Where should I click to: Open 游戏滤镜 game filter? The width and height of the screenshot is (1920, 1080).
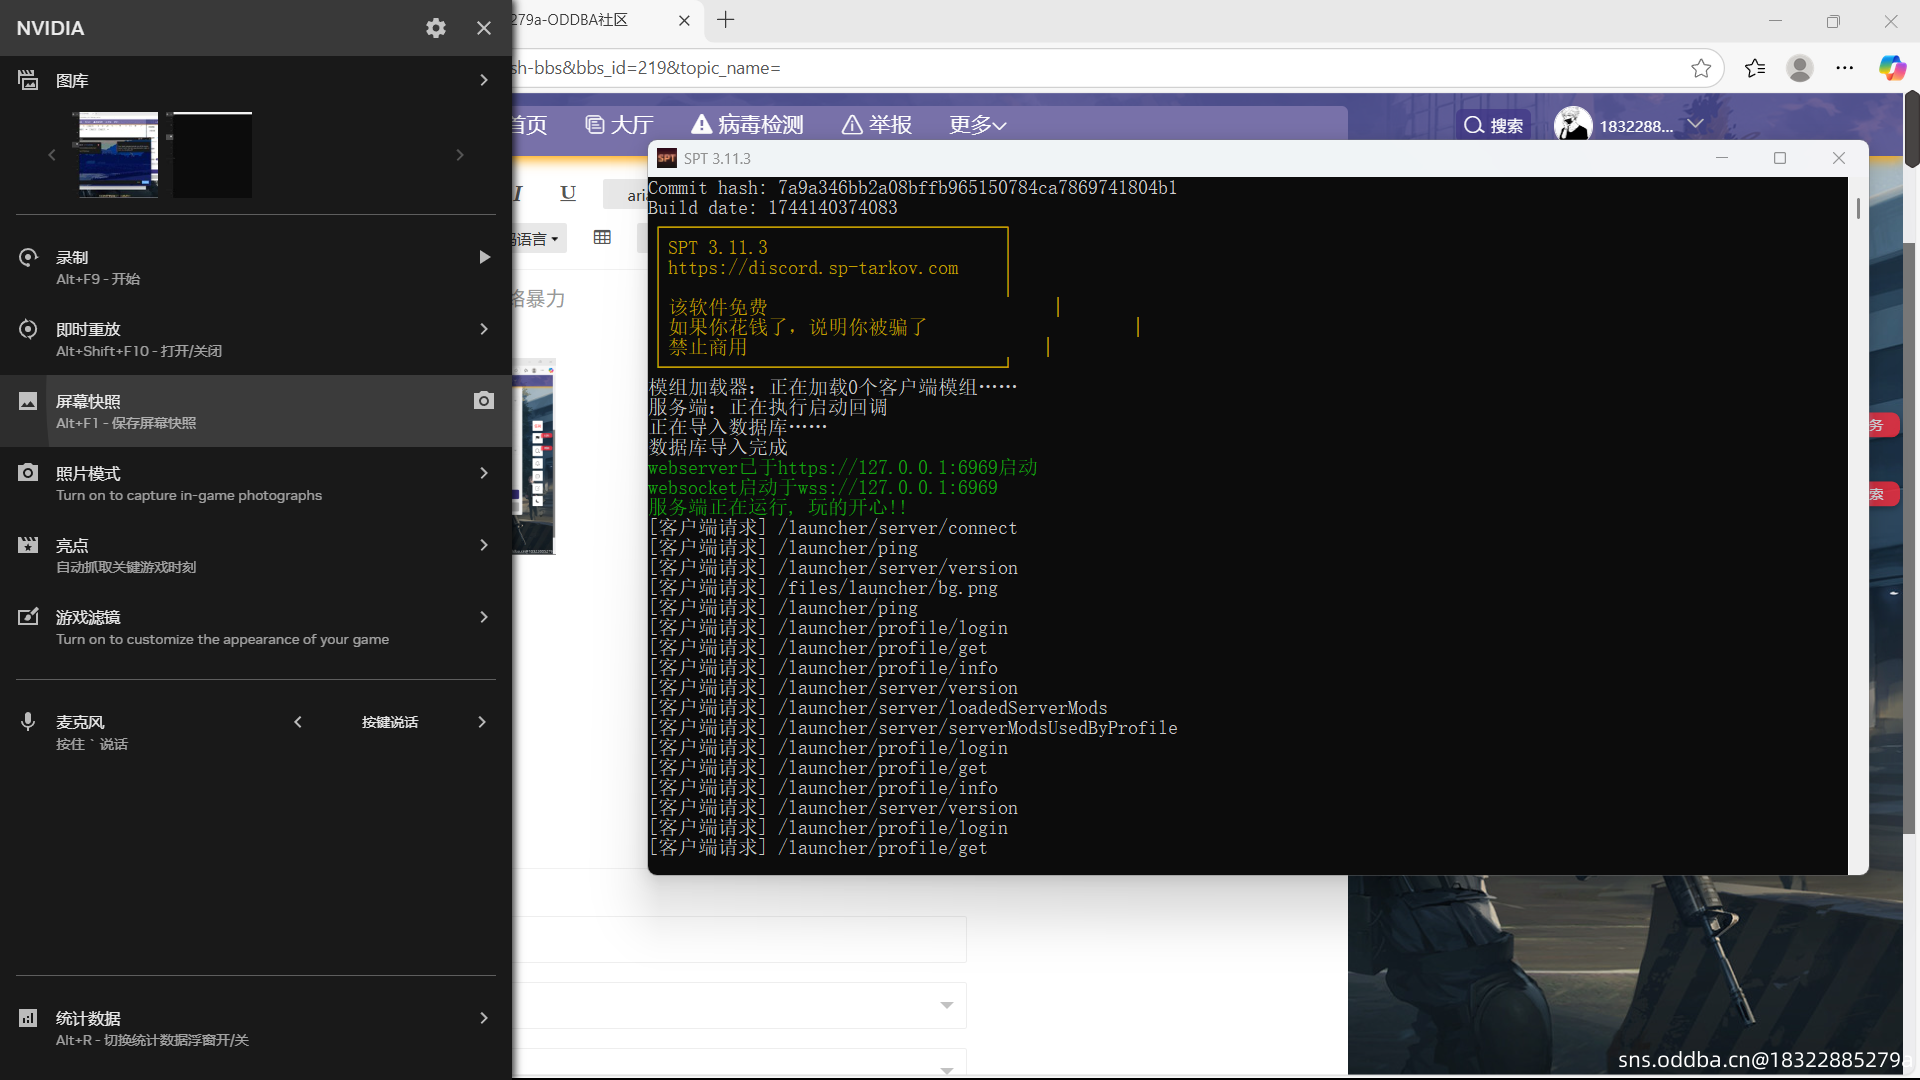tap(256, 627)
